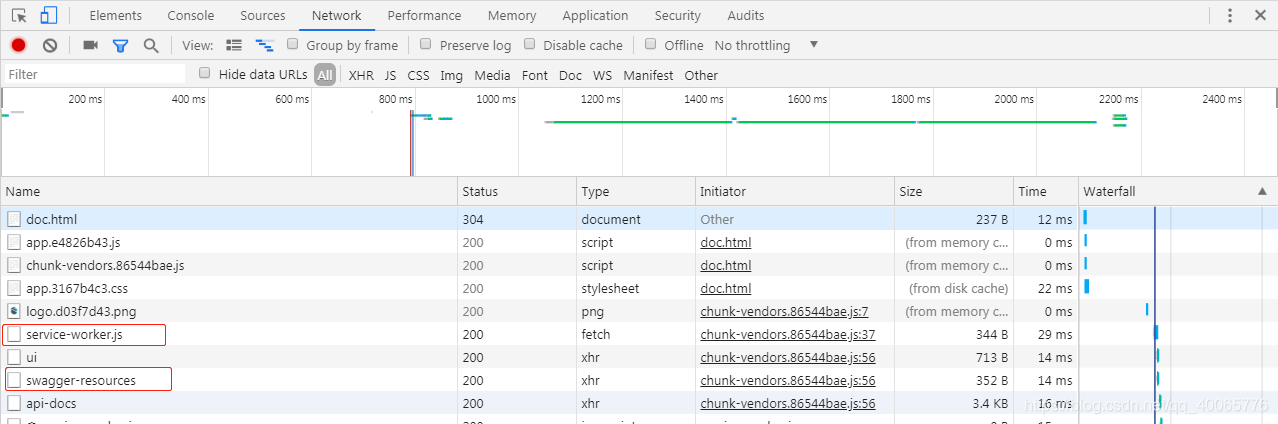Screen dimensions: 1278x424
Task: Click the Filter text input field
Action: 95,74
